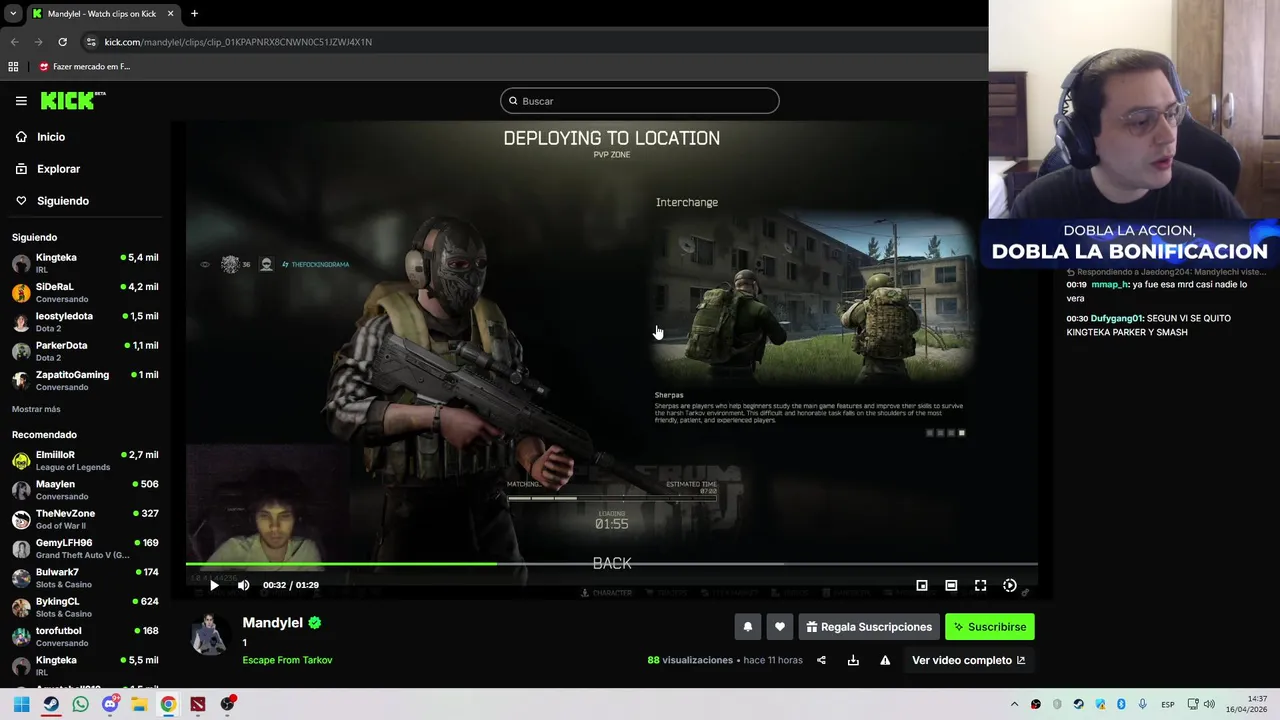Image resolution: width=1280 pixels, height=720 pixels.
Task: Open torofutbol recommended channel
Action: (x=85, y=636)
